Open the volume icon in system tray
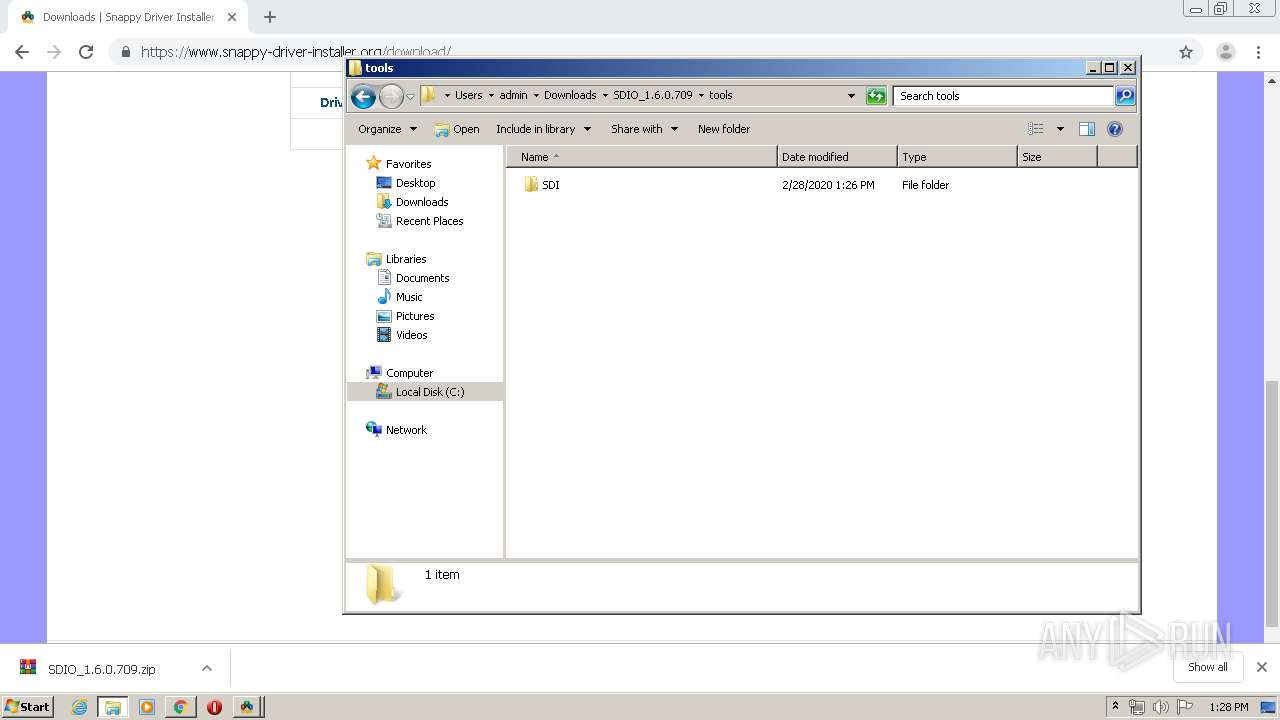 [x=1160, y=707]
